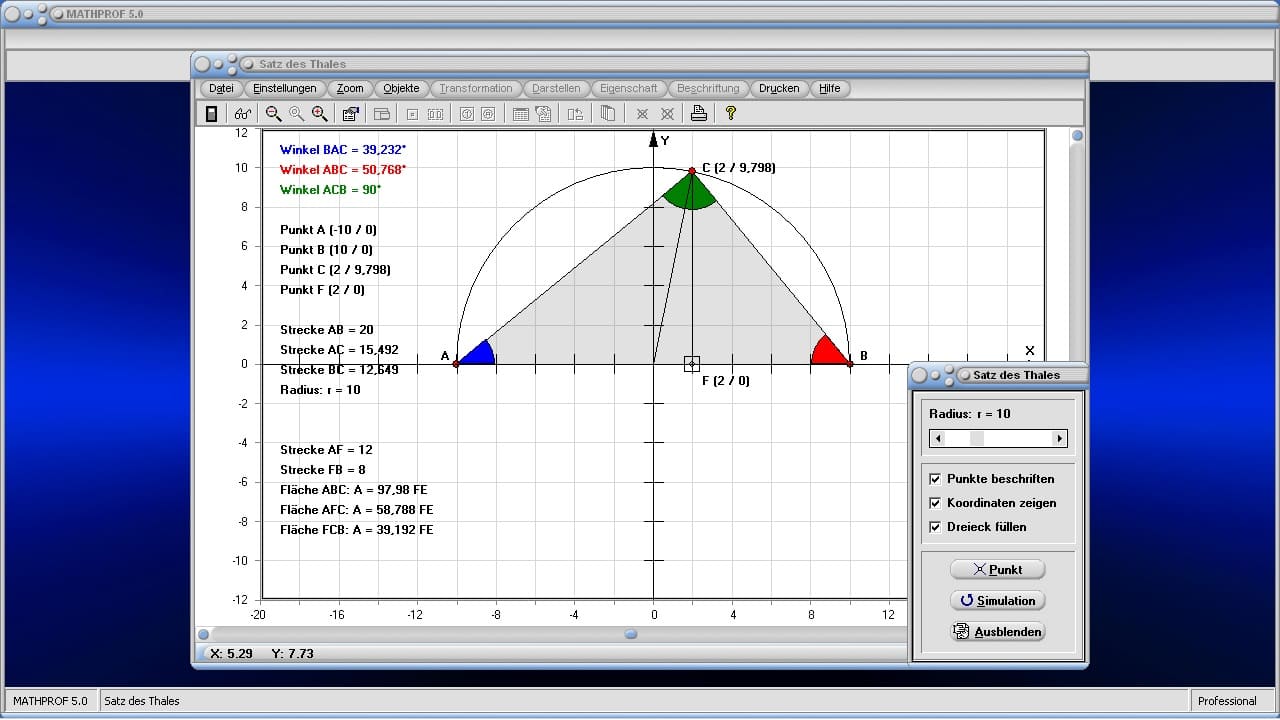Click the table grid toolbar icon
The image size is (1280, 720).
click(x=520, y=114)
